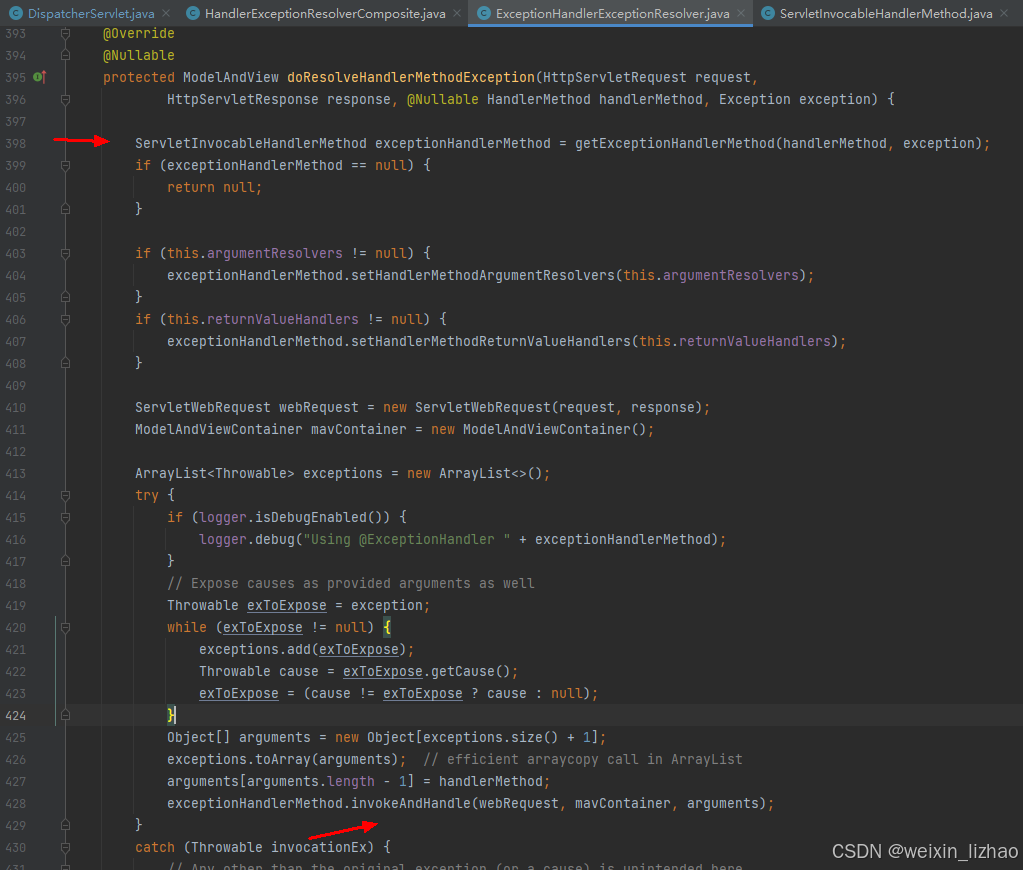This screenshot has height=870, width=1023.
Task: Click getCause call on line 422
Action: [463, 672]
